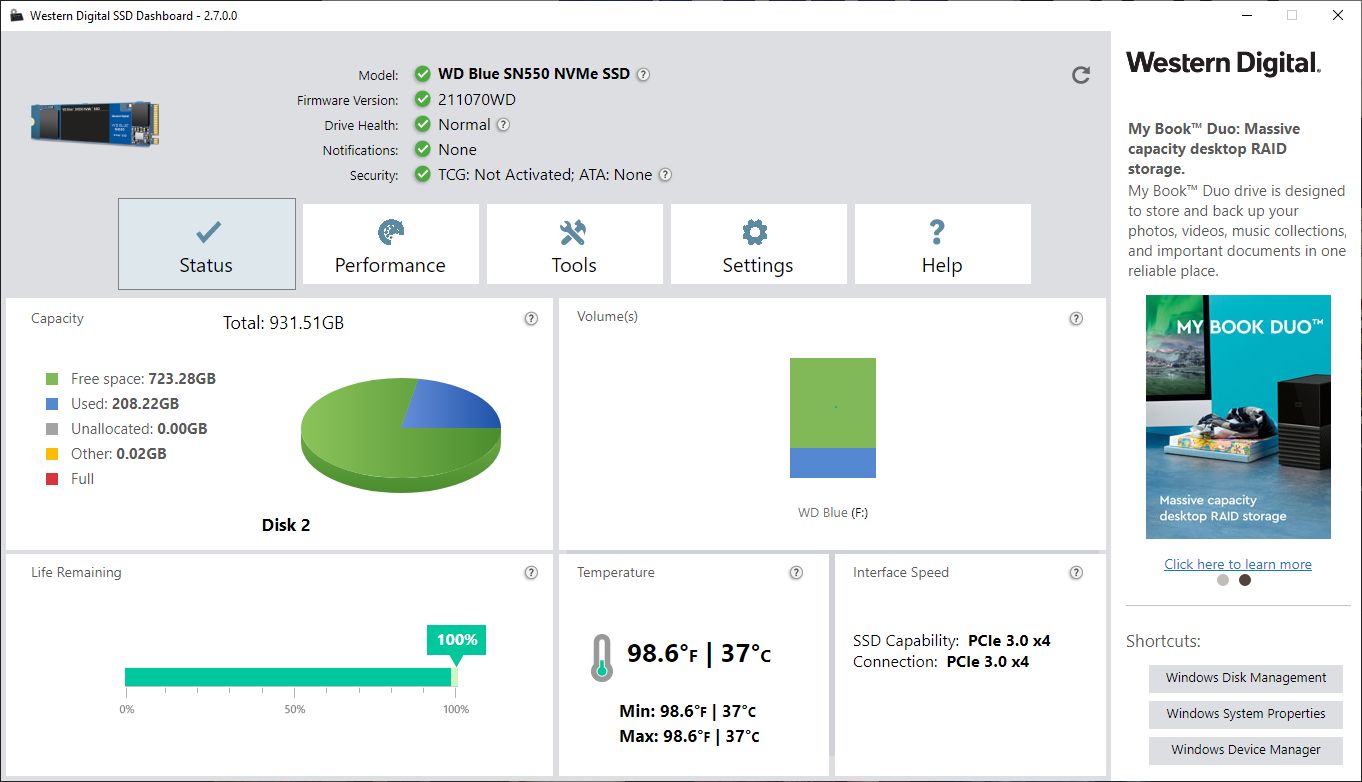This screenshot has width=1362, height=782.
Task: Open the Capacity panel help icon
Action: coord(531,319)
